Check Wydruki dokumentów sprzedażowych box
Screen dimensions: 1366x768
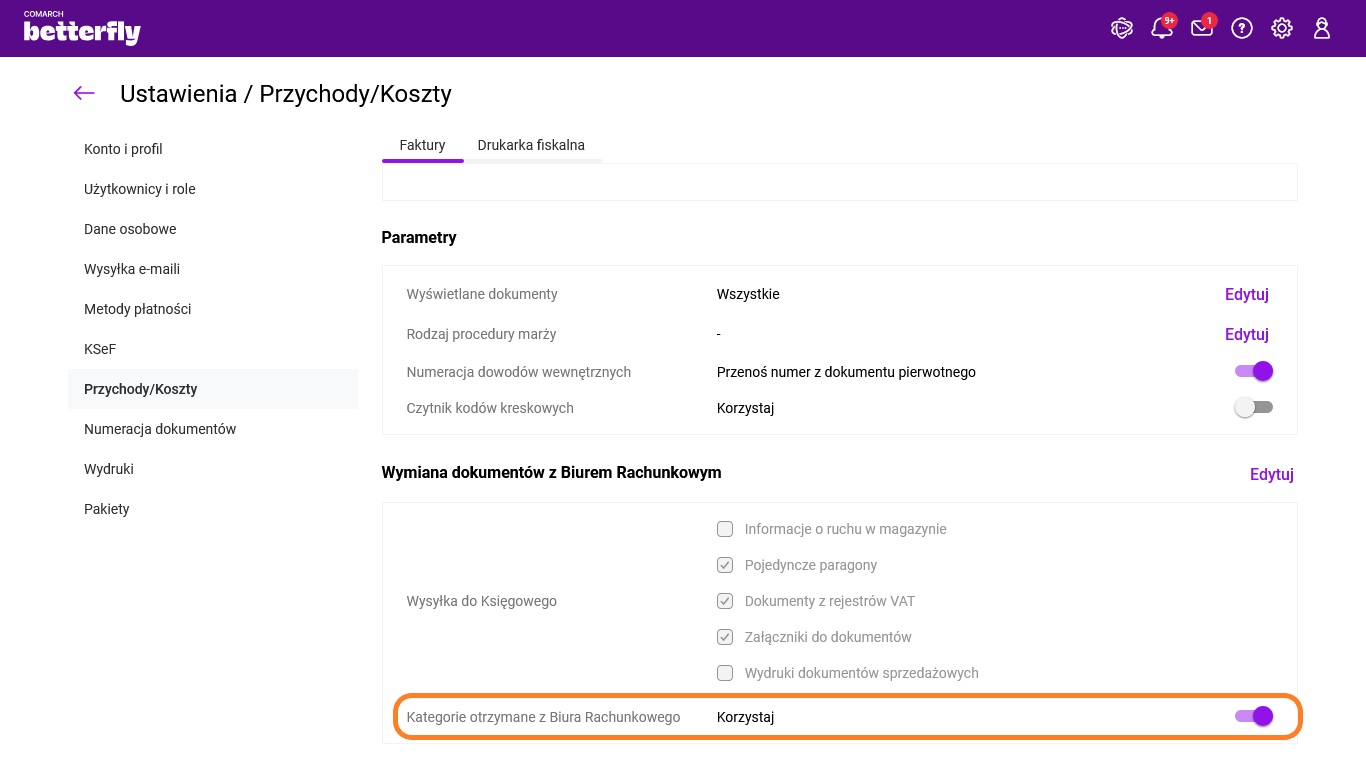point(725,673)
